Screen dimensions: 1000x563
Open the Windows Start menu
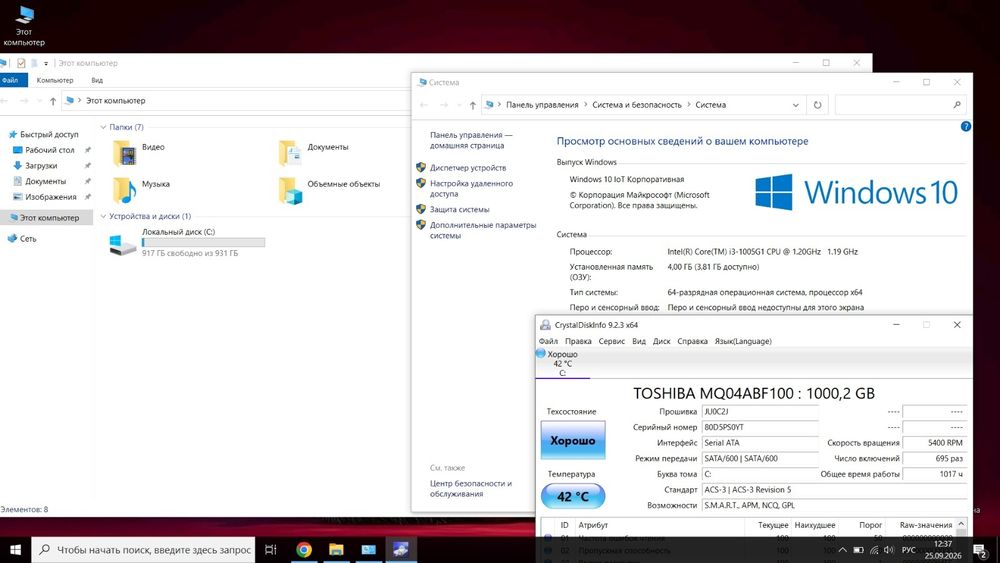point(15,550)
